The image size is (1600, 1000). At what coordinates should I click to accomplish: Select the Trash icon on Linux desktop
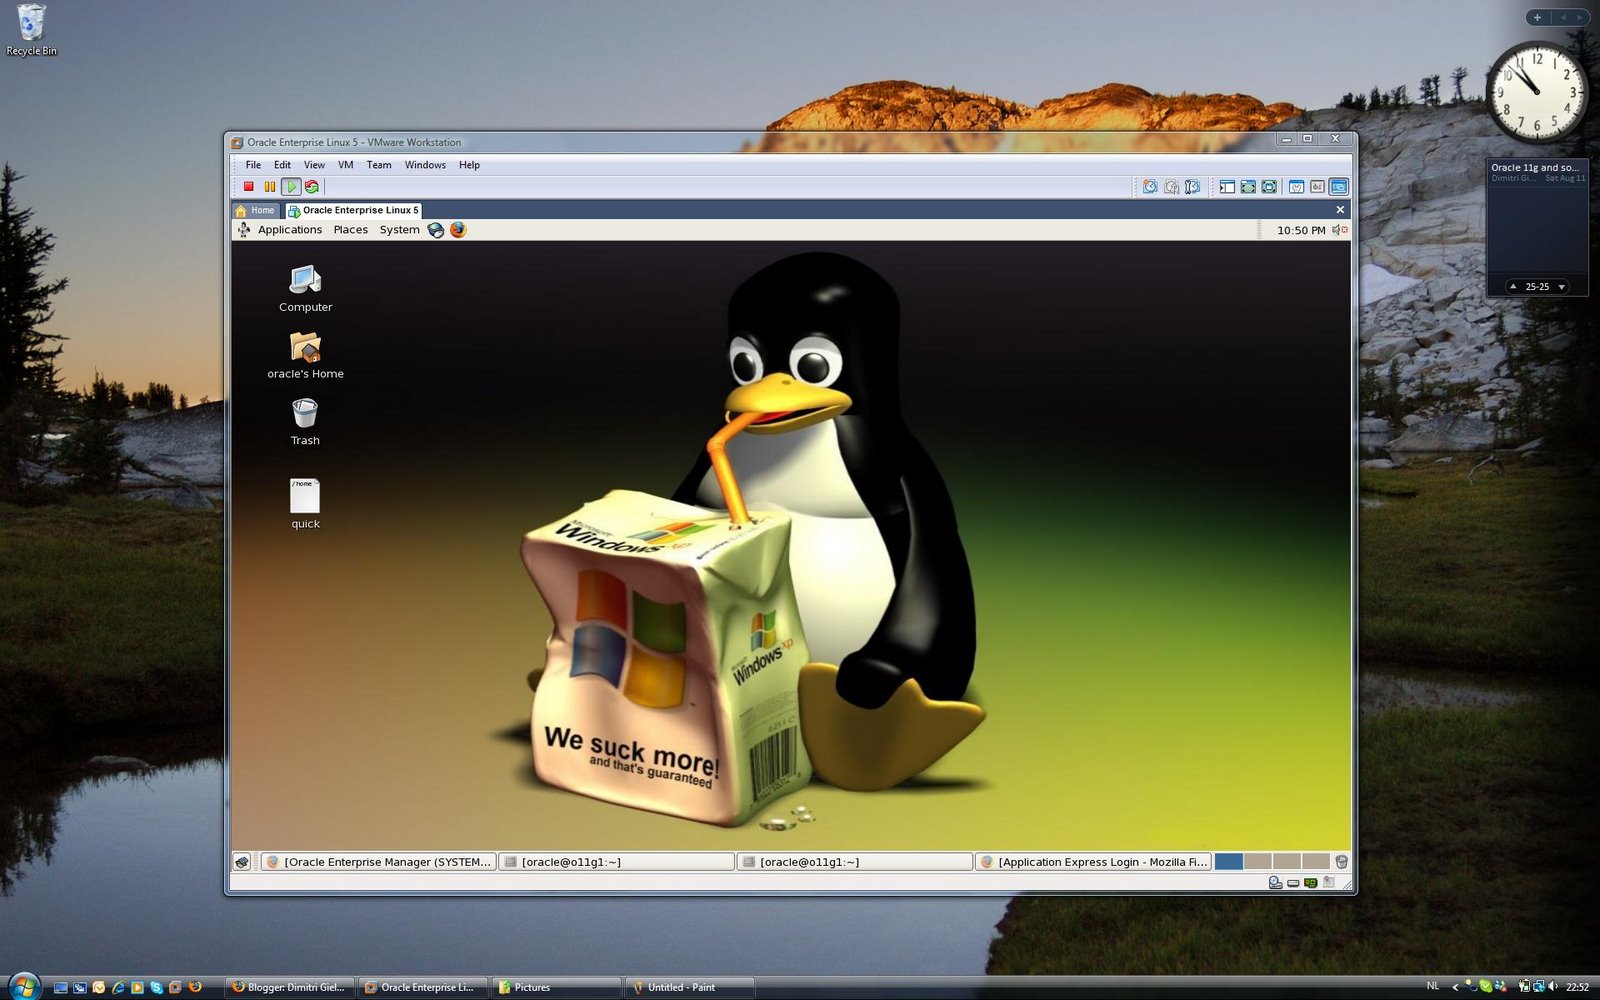(305, 422)
